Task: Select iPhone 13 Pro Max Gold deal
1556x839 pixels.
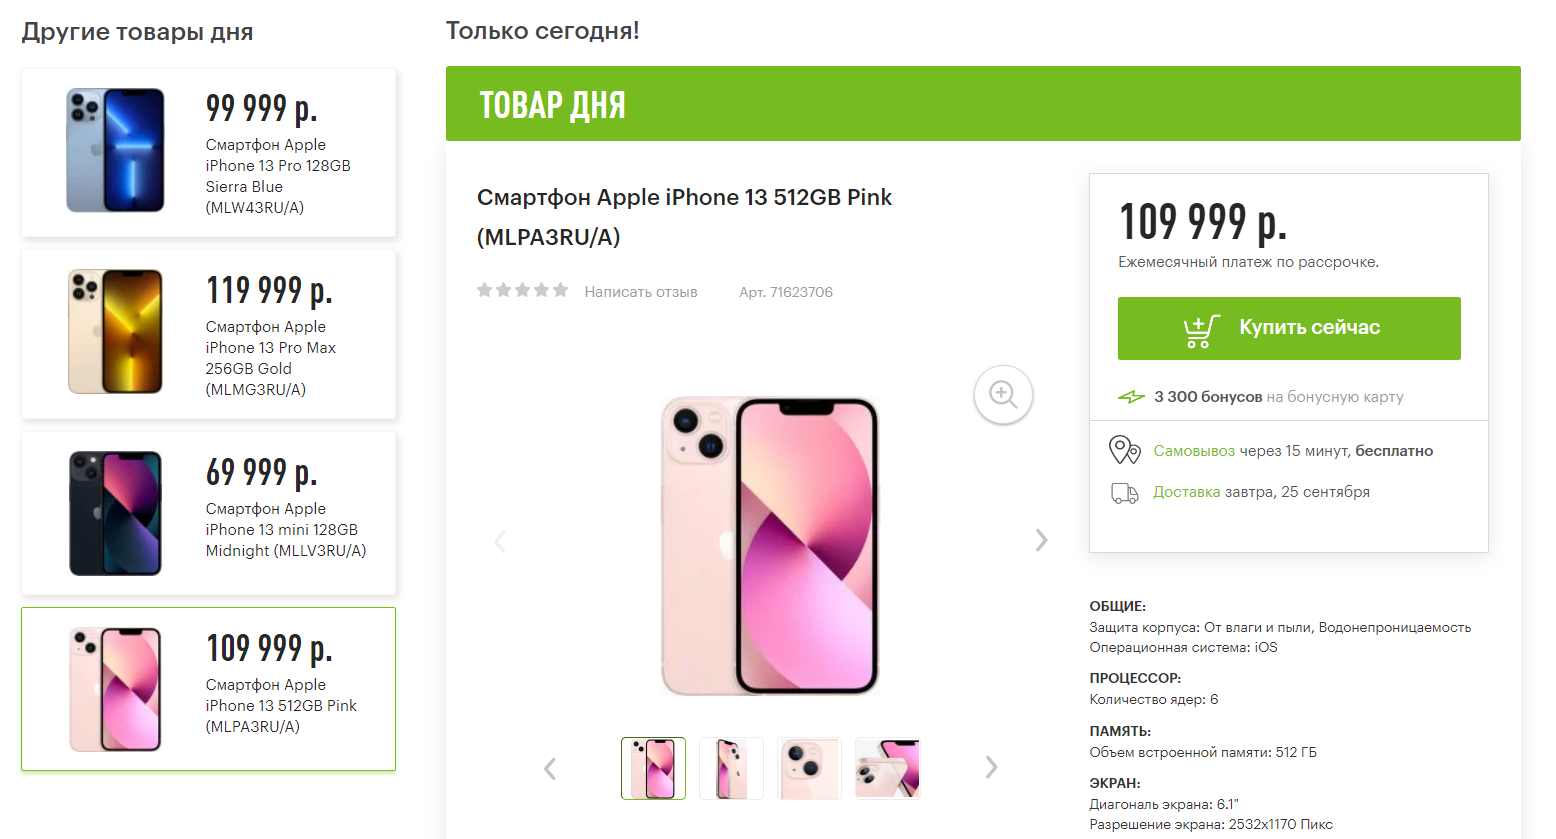Action: point(208,335)
